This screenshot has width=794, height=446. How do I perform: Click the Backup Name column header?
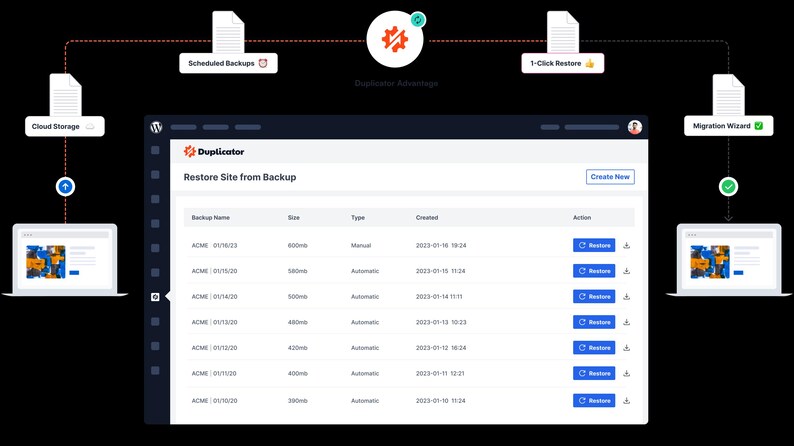(x=211, y=218)
